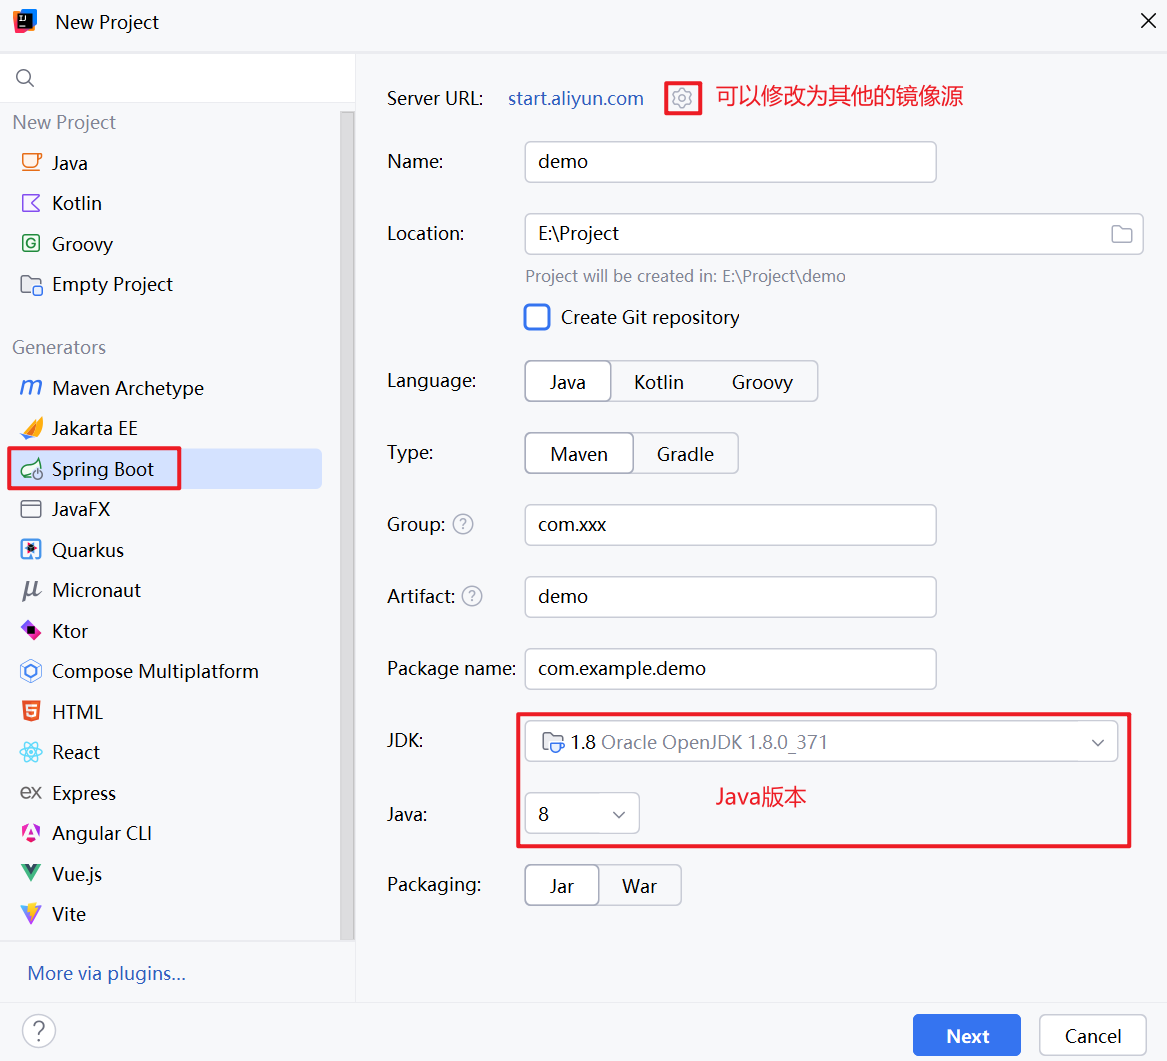Open Server URL settings gear
This screenshot has height=1061, width=1167.
point(682,98)
